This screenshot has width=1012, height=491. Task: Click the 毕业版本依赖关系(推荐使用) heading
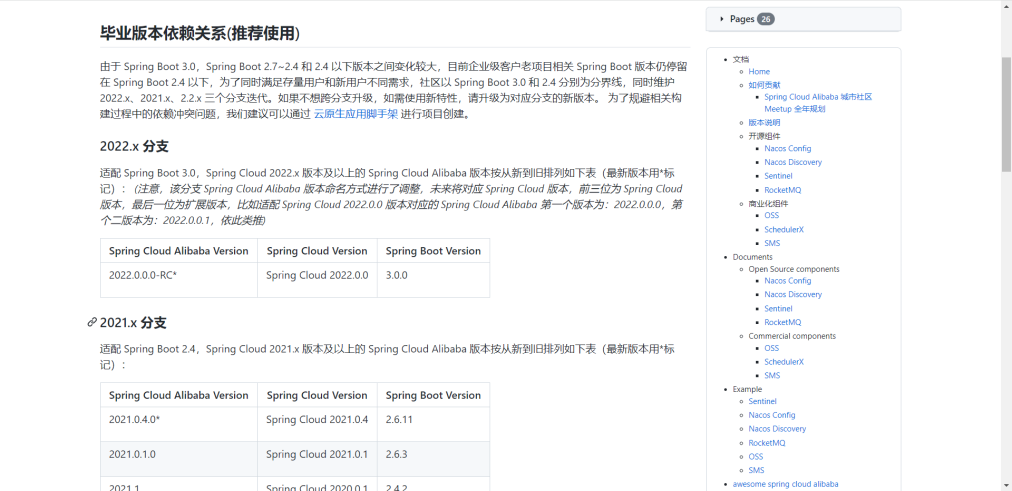200,33
